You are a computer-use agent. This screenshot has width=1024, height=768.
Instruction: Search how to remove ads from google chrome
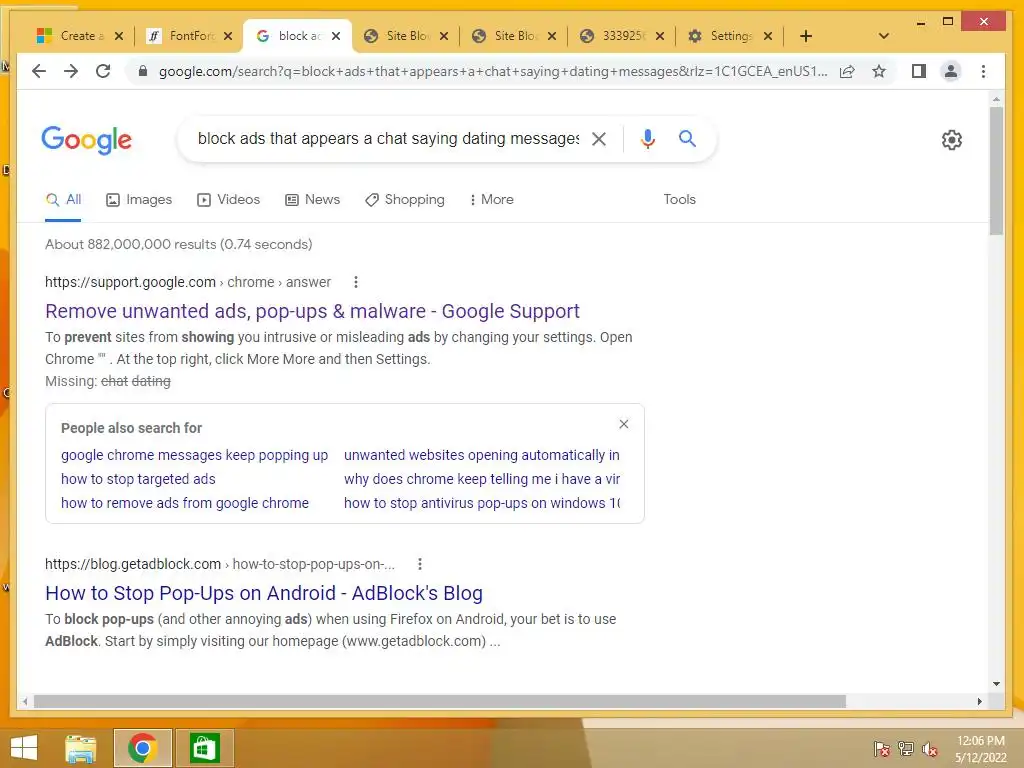coord(185,504)
